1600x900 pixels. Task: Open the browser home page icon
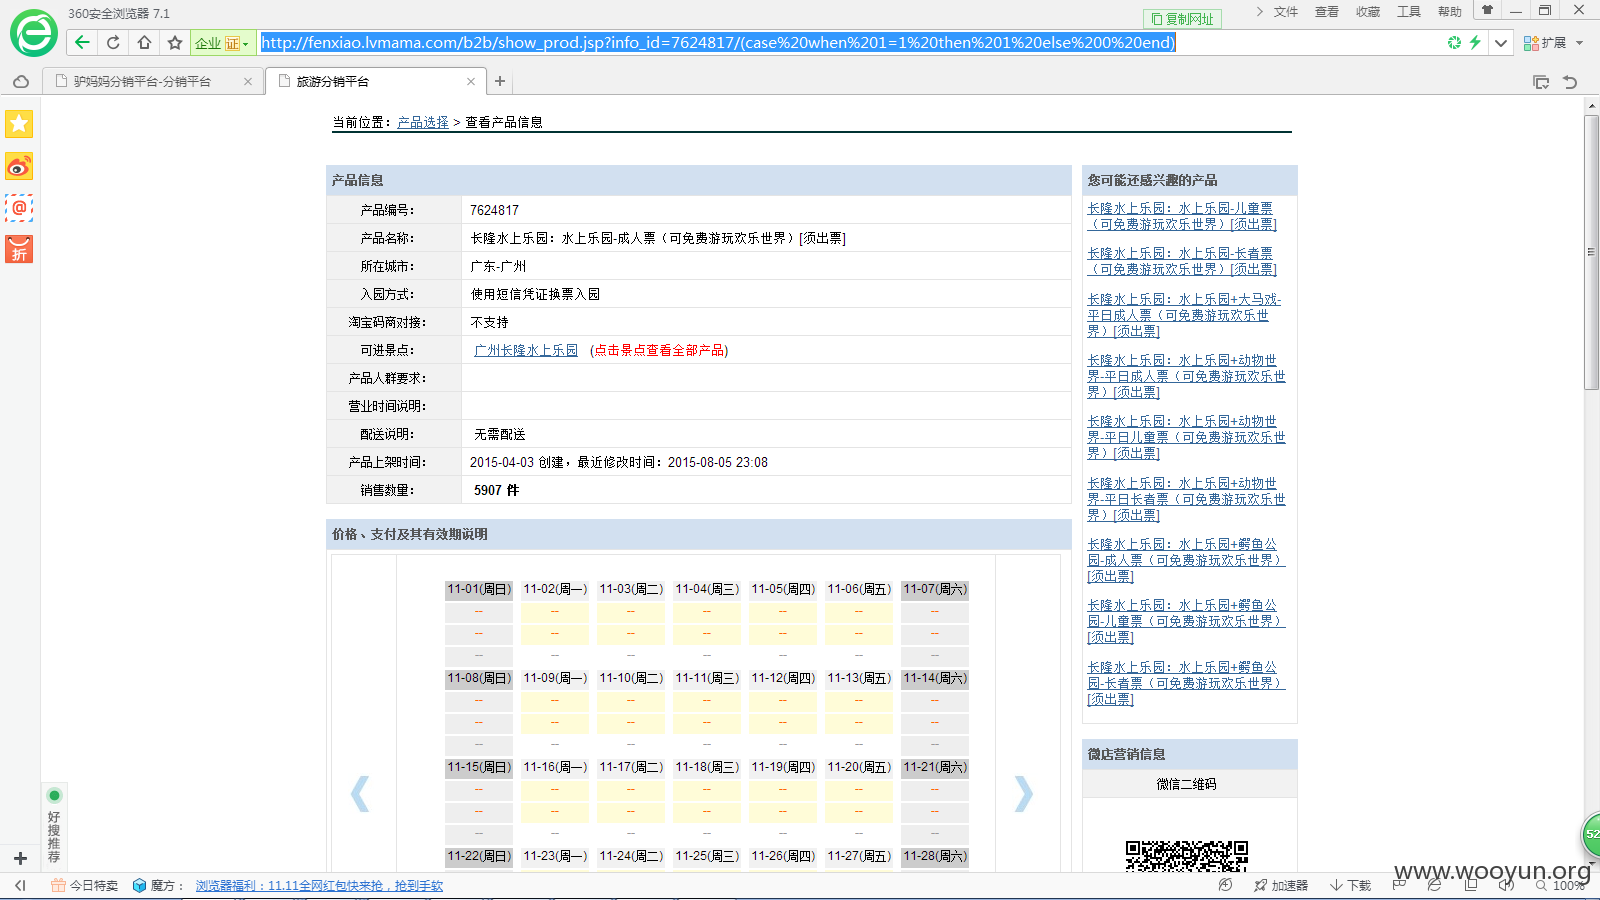tap(144, 42)
